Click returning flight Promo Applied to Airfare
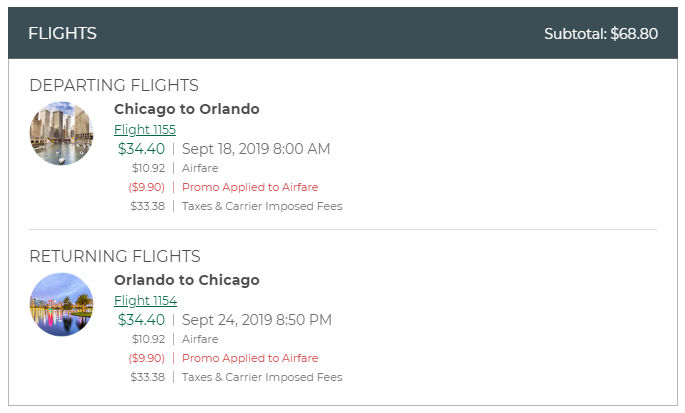 (x=250, y=358)
